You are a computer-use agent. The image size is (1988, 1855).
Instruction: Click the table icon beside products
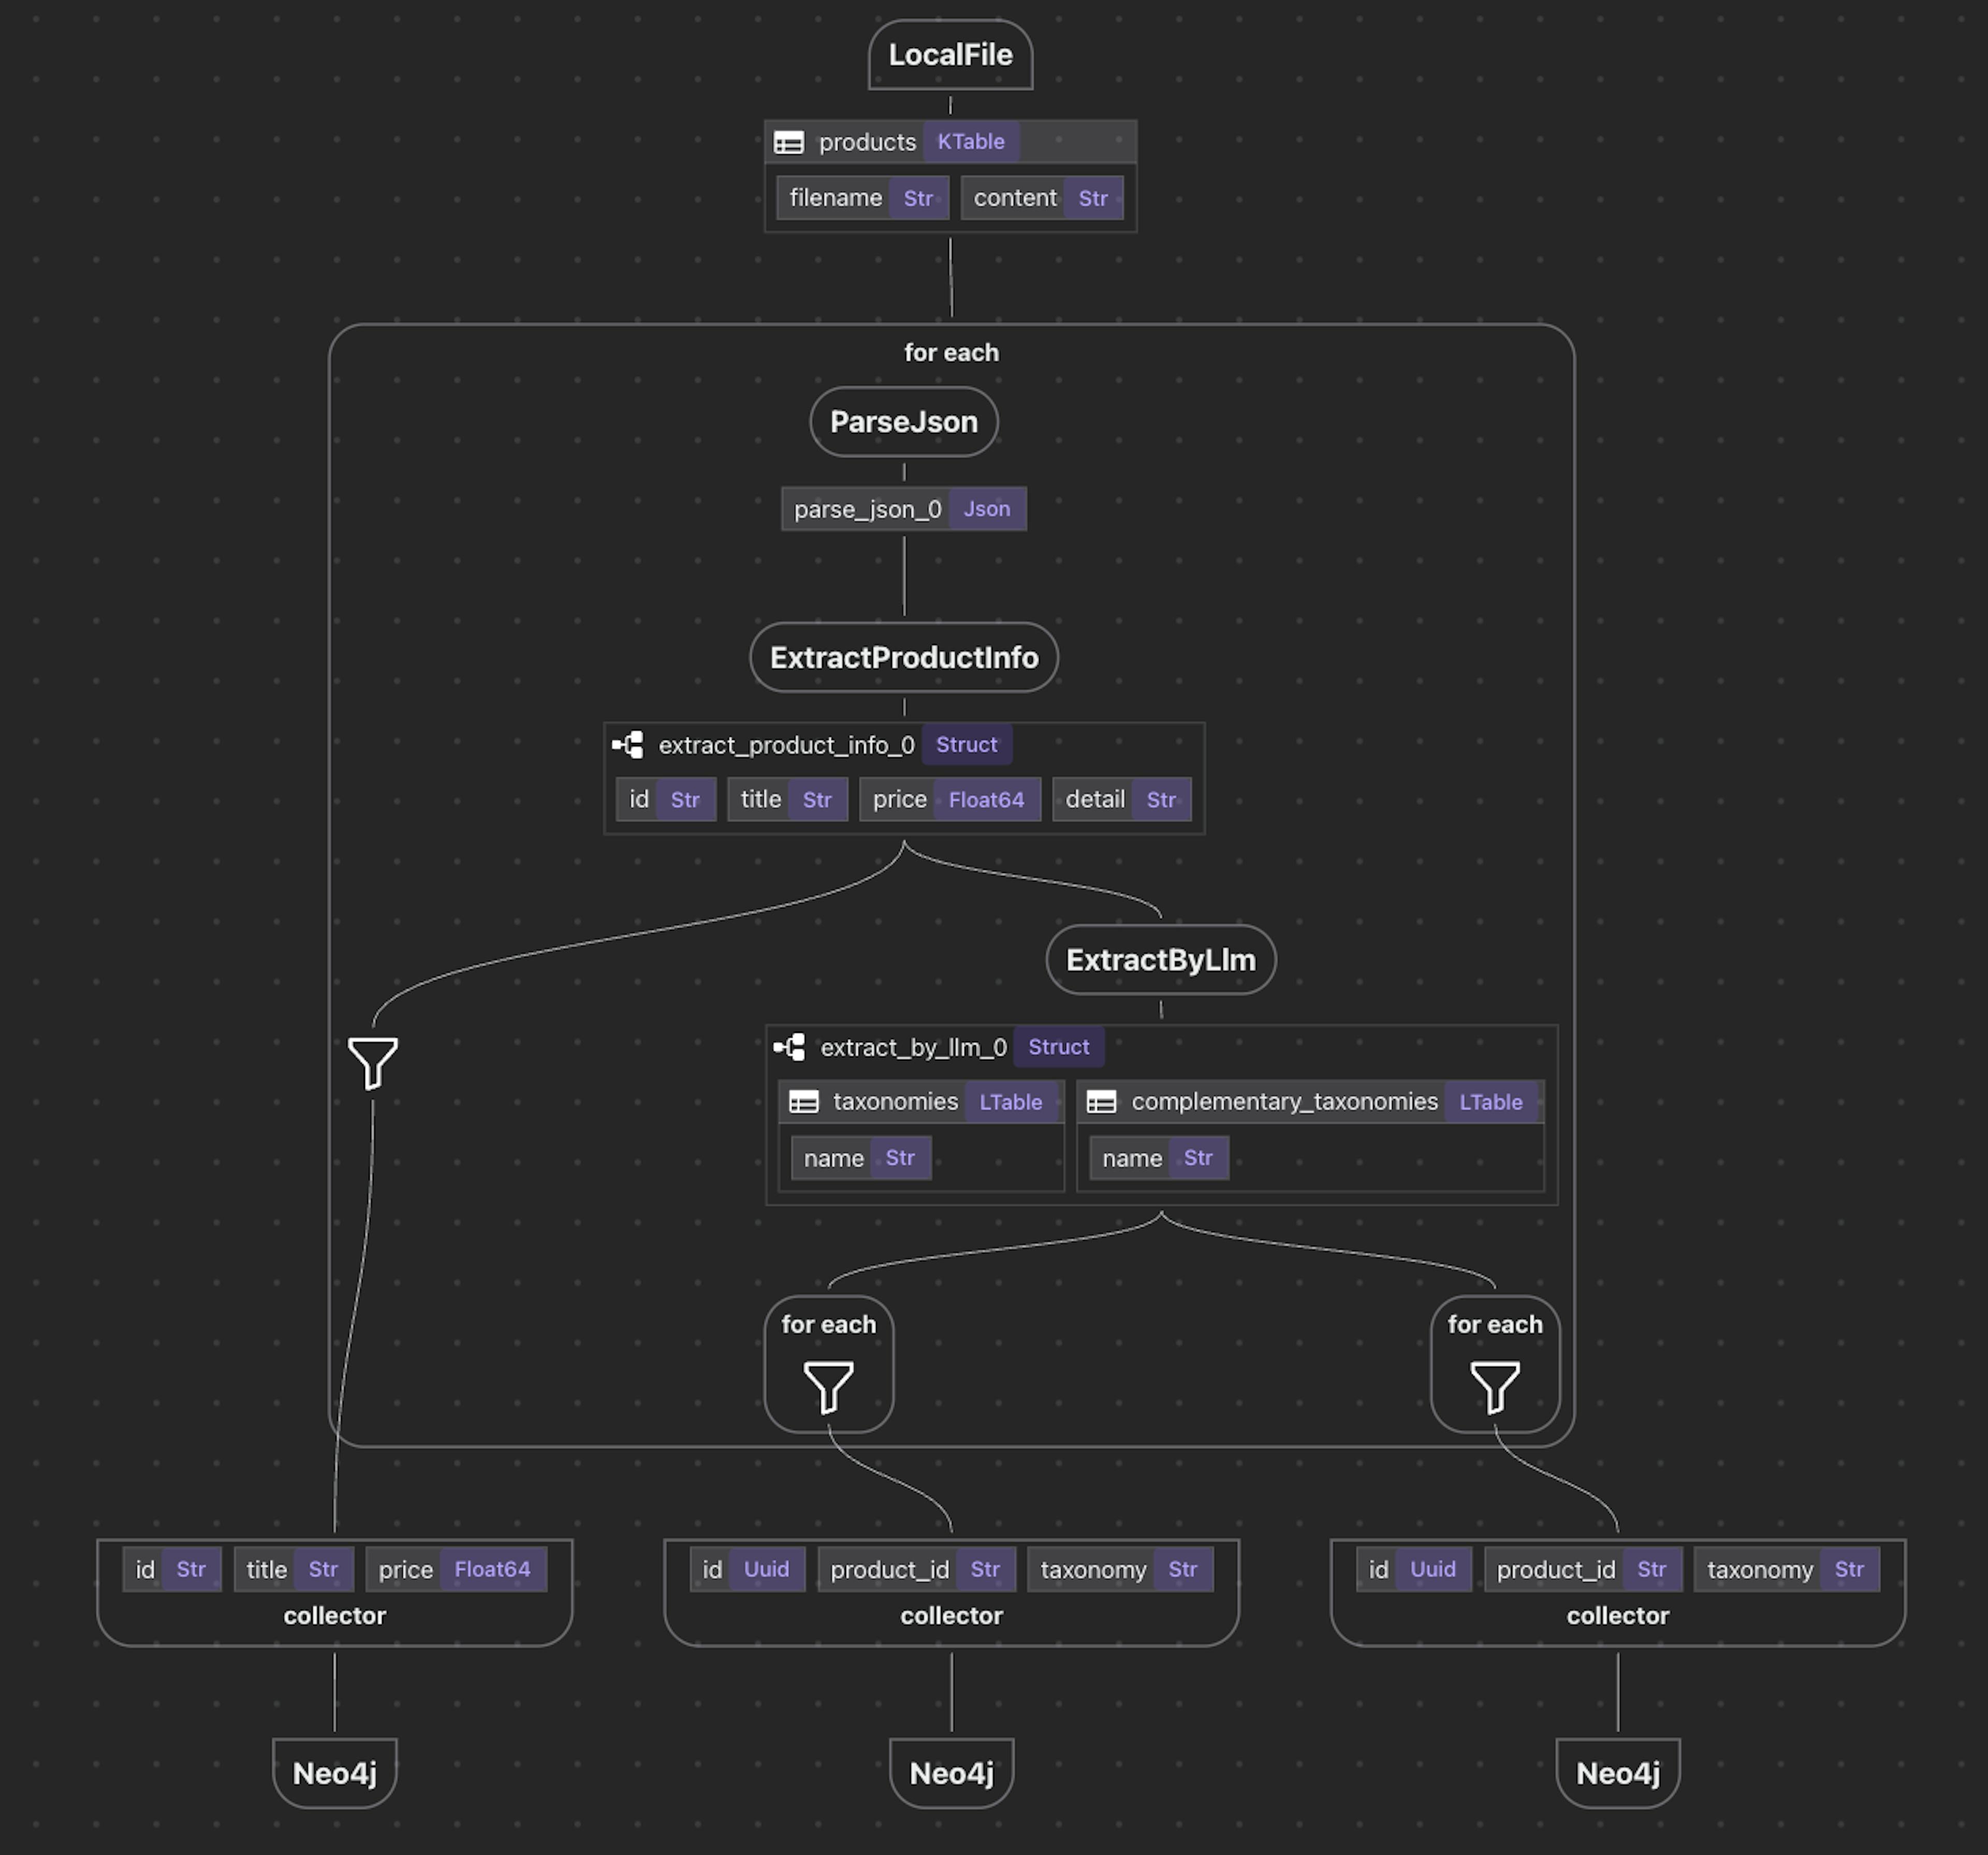click(789, 142)
